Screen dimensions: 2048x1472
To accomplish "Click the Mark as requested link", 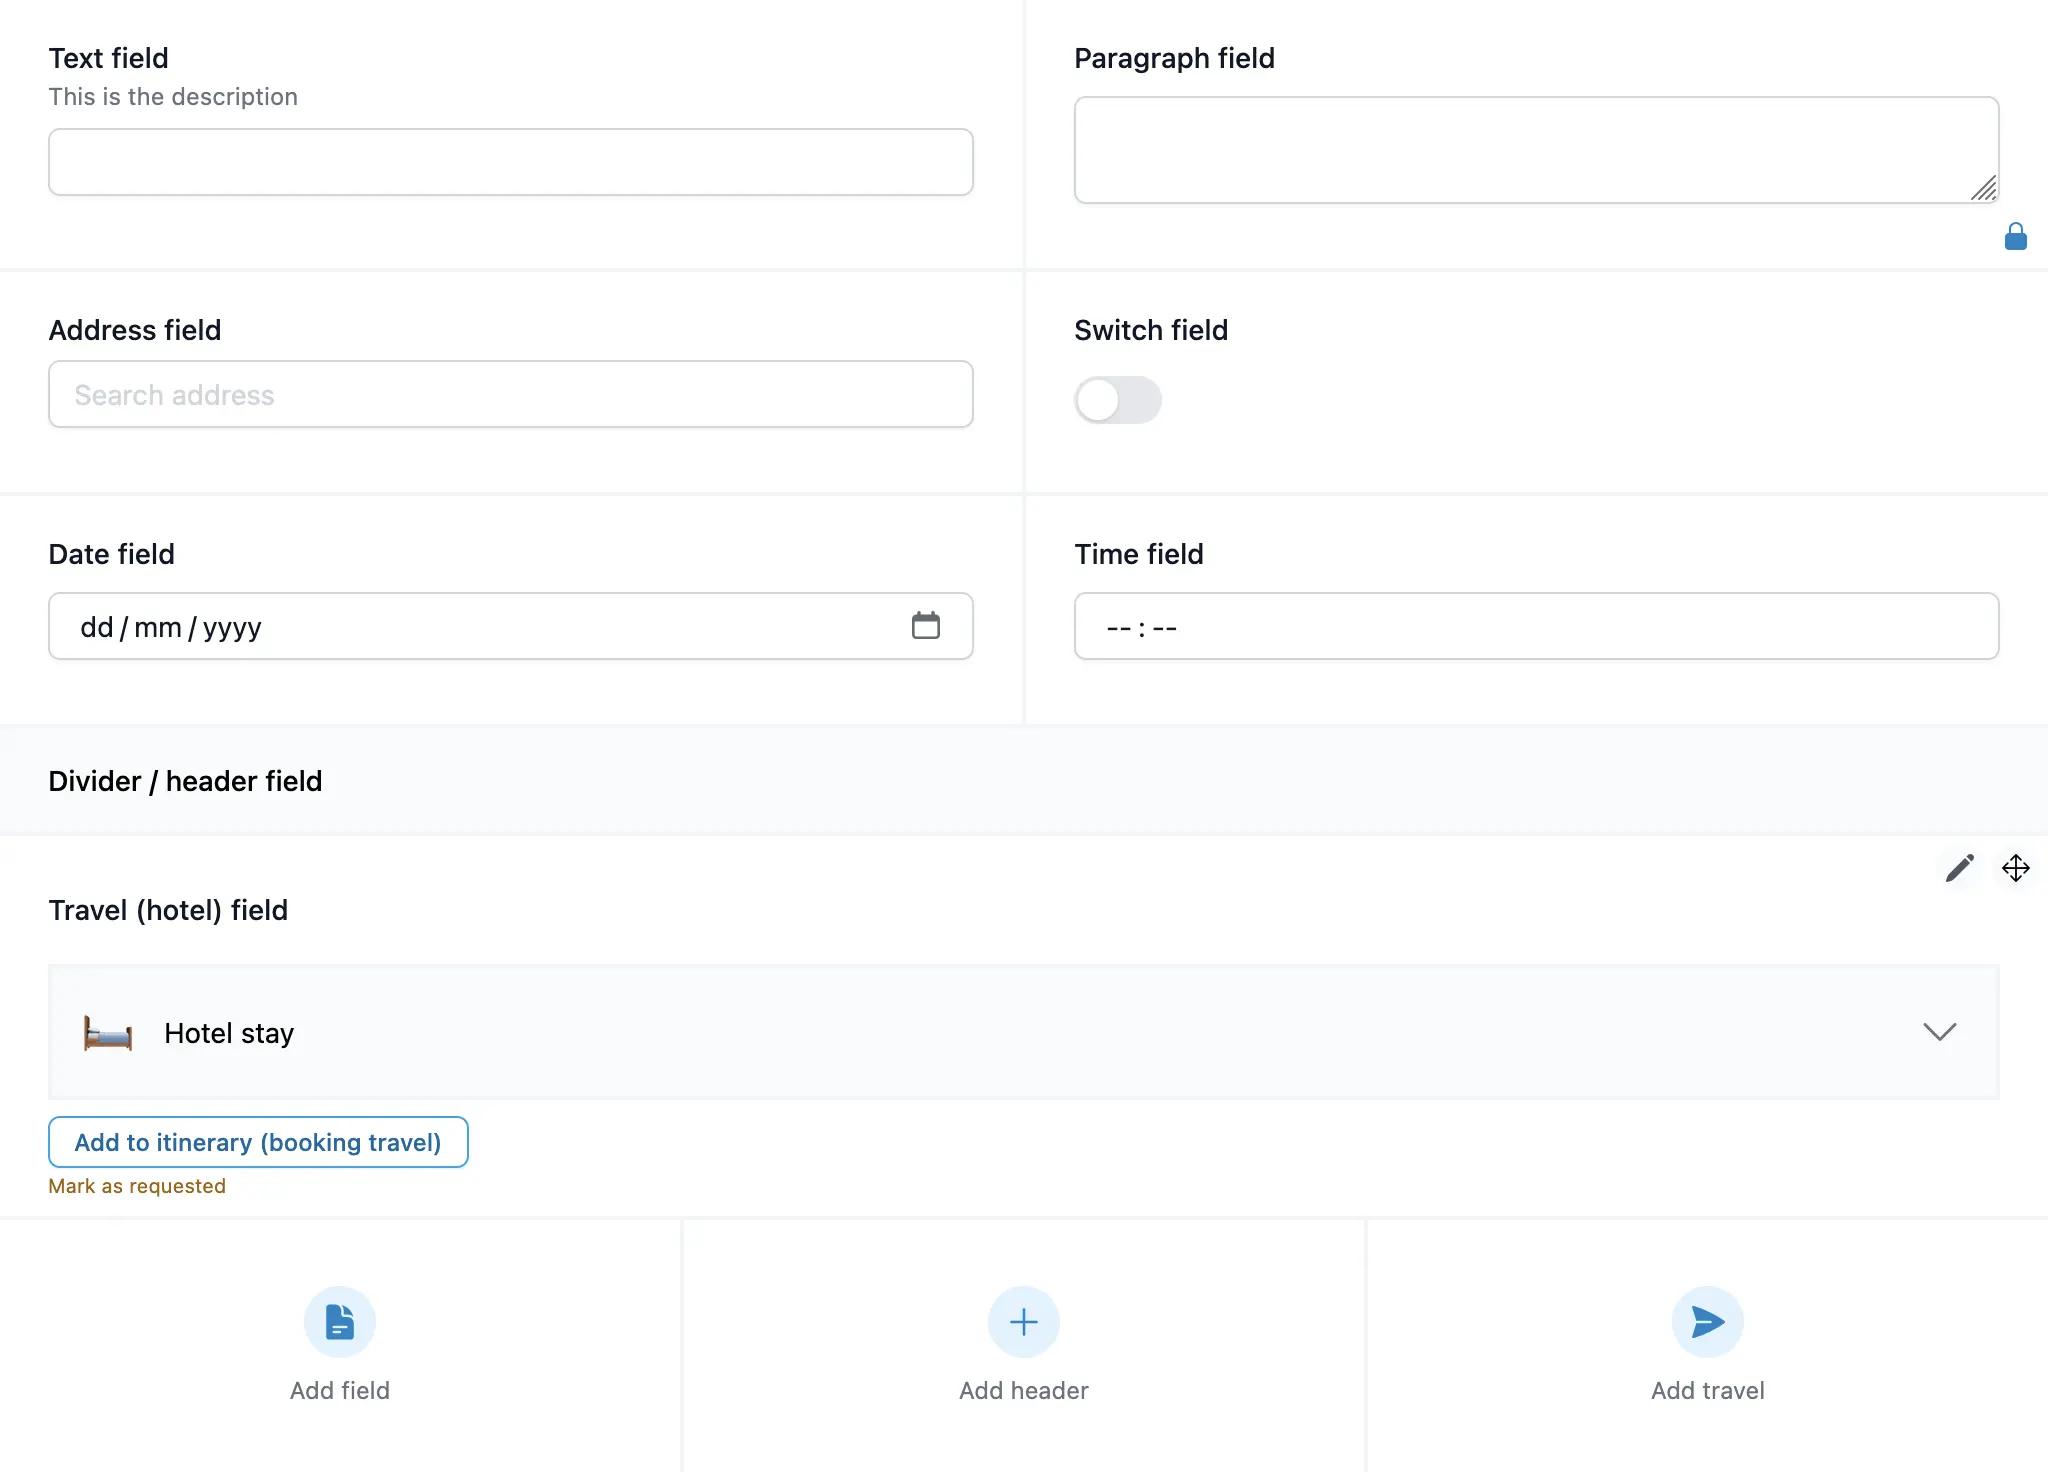I will (x=137, y=1186).
